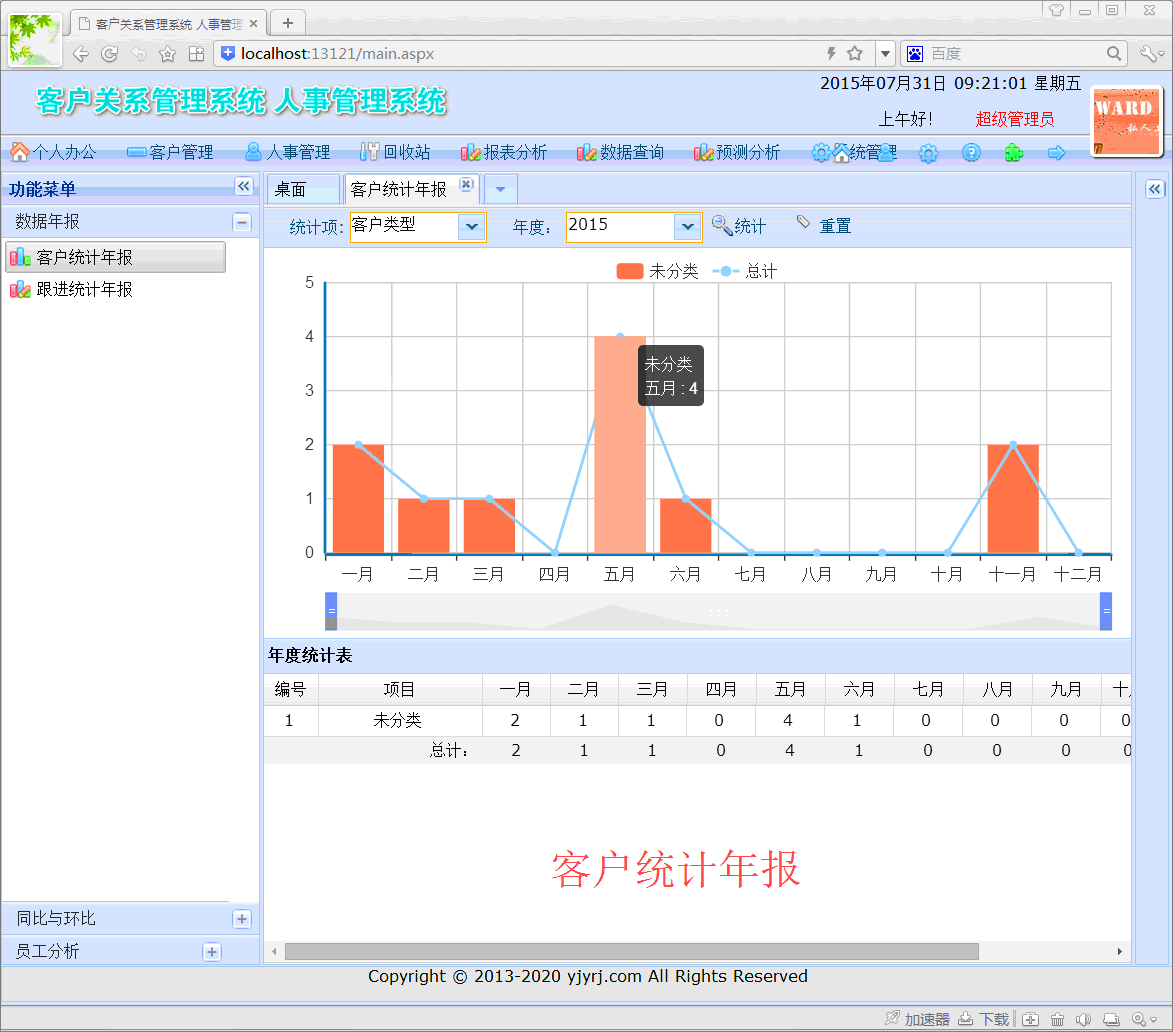Toggle the 总计 line series in the legend
This screenshot has height=1032, width=1173.
[x=745, y=271]
